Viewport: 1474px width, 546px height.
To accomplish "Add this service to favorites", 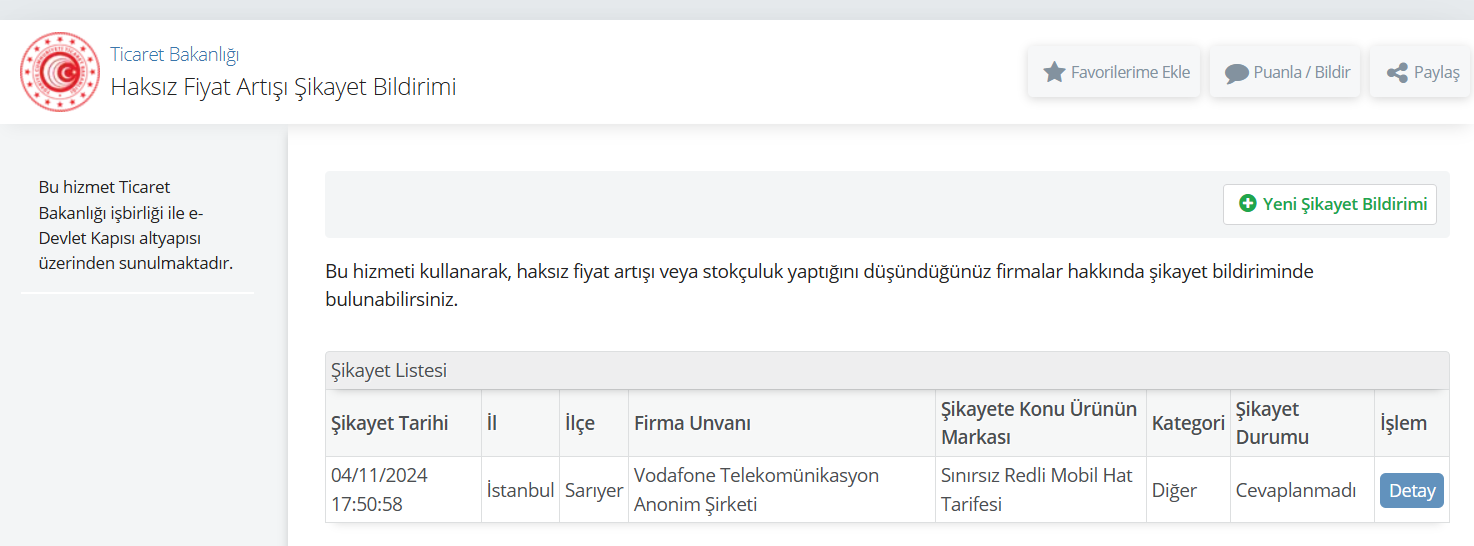I will [x=1114, y=72].
